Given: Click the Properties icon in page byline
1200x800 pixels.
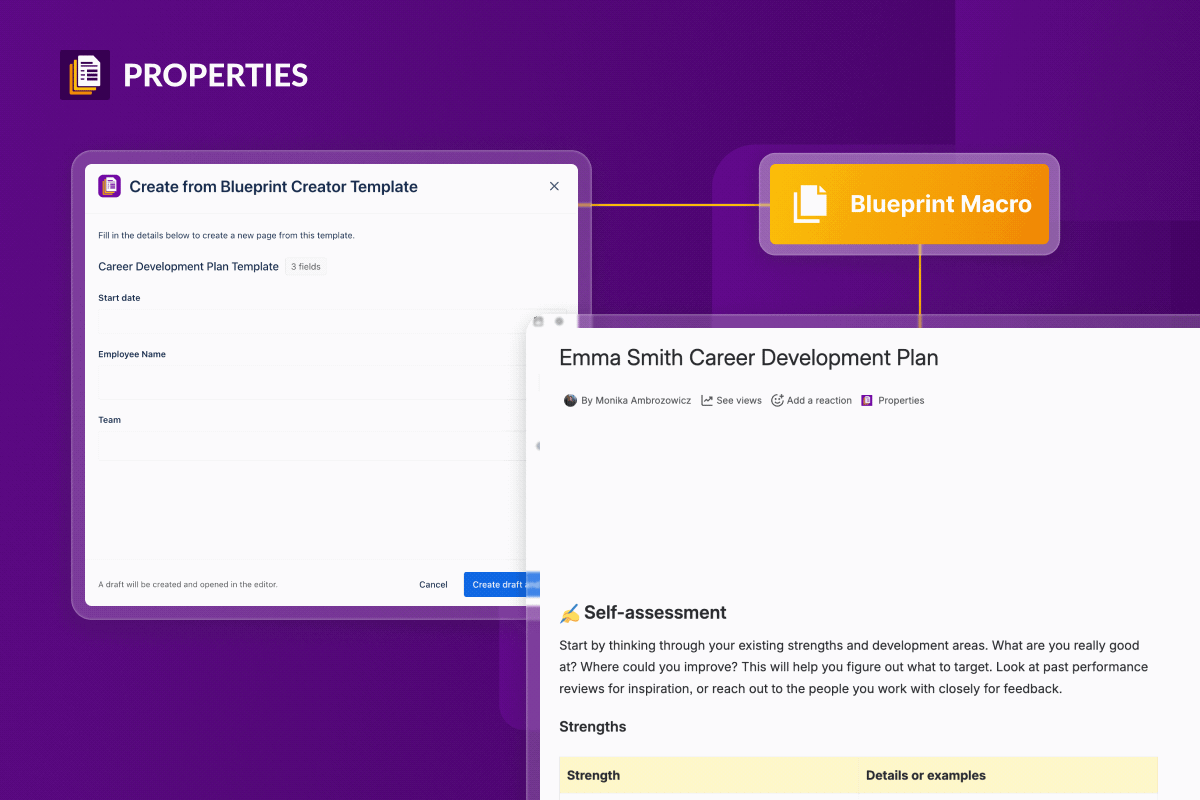Looking at the screenshot, I should [867, 400].
